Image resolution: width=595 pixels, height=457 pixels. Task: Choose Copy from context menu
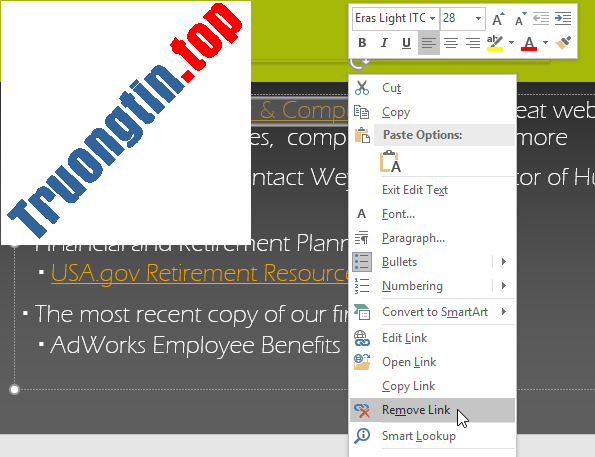pos(396,112)
